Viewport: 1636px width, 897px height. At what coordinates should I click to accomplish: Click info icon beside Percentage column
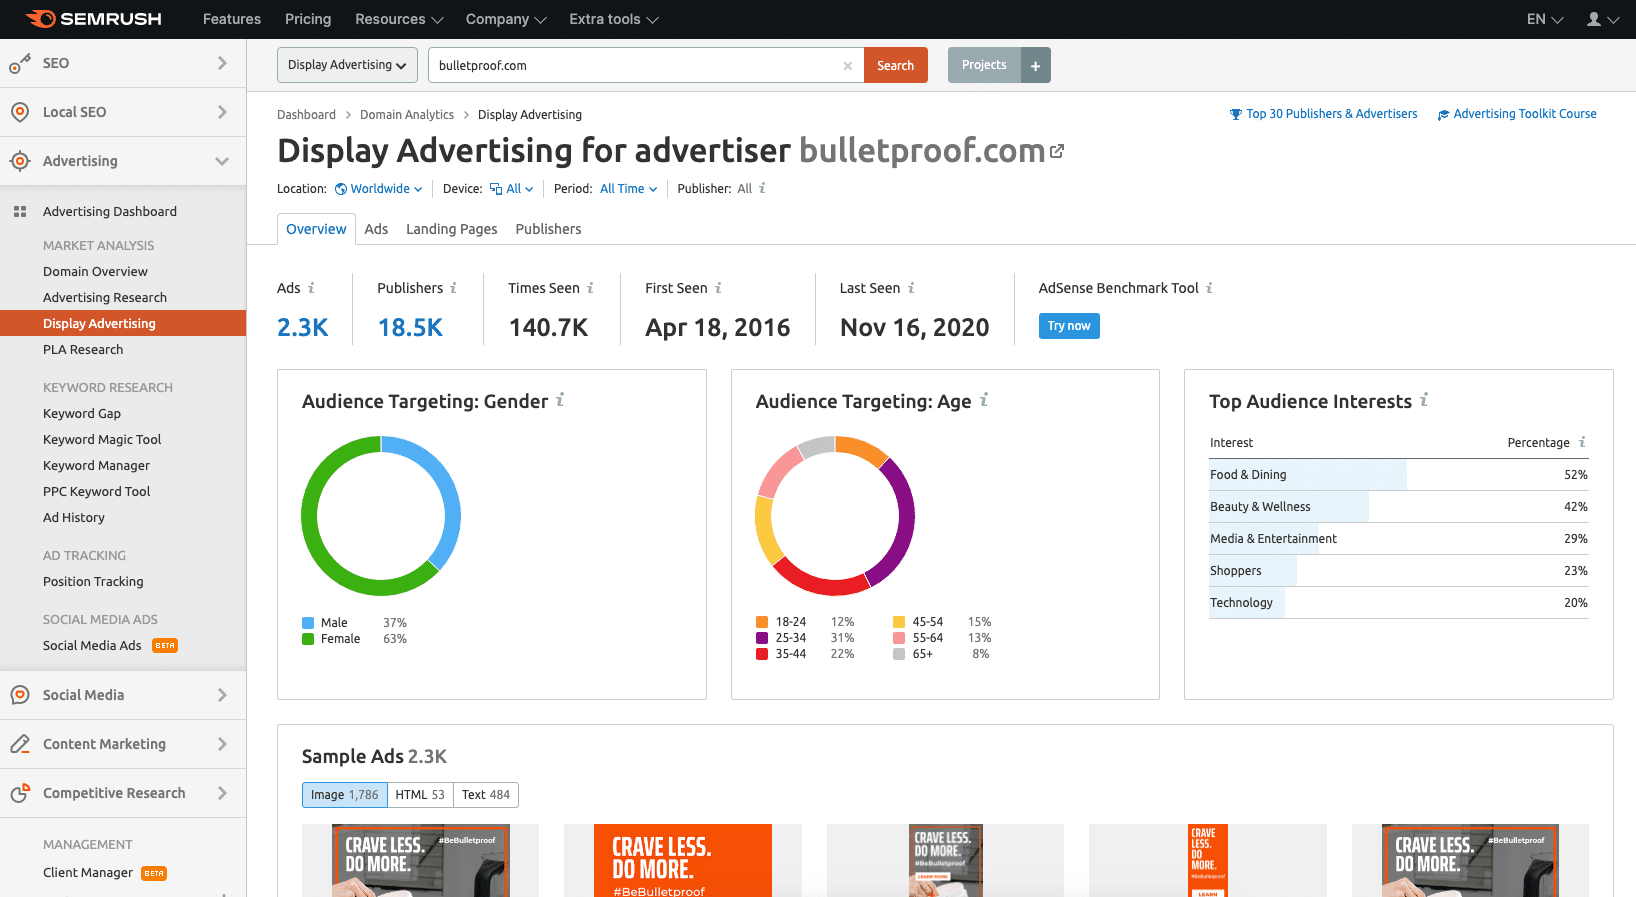(x=1582, y=442)
